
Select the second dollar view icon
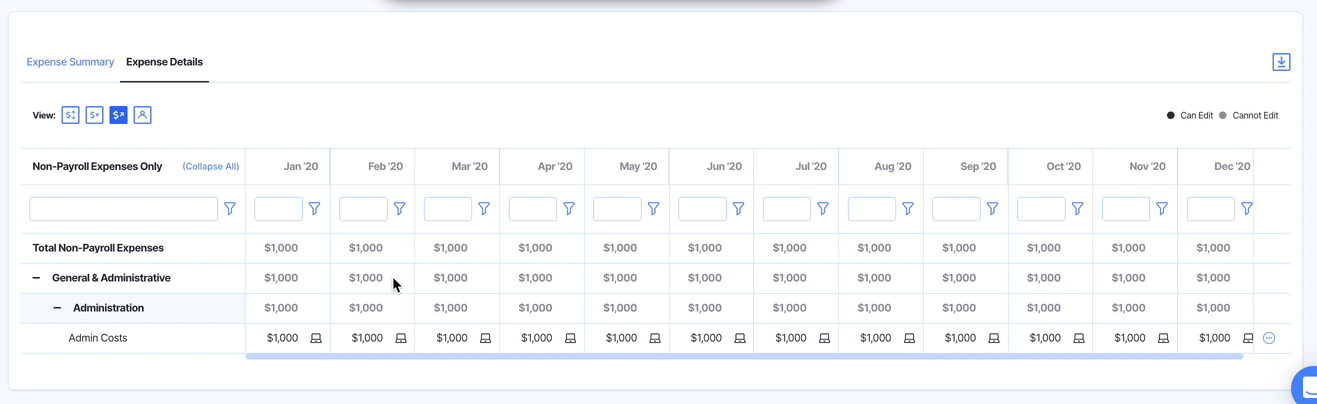[94, 115]
